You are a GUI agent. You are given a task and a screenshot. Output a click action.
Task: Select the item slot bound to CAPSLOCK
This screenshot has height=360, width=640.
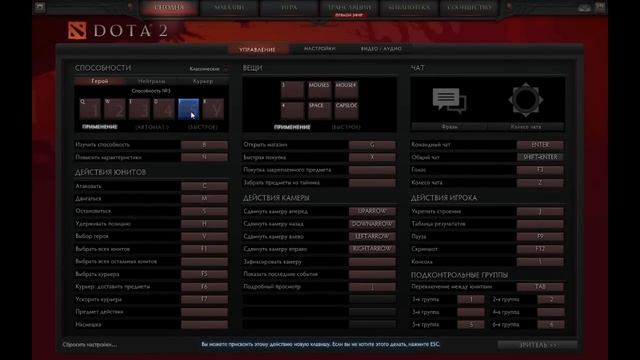click(x=346, y=111)
